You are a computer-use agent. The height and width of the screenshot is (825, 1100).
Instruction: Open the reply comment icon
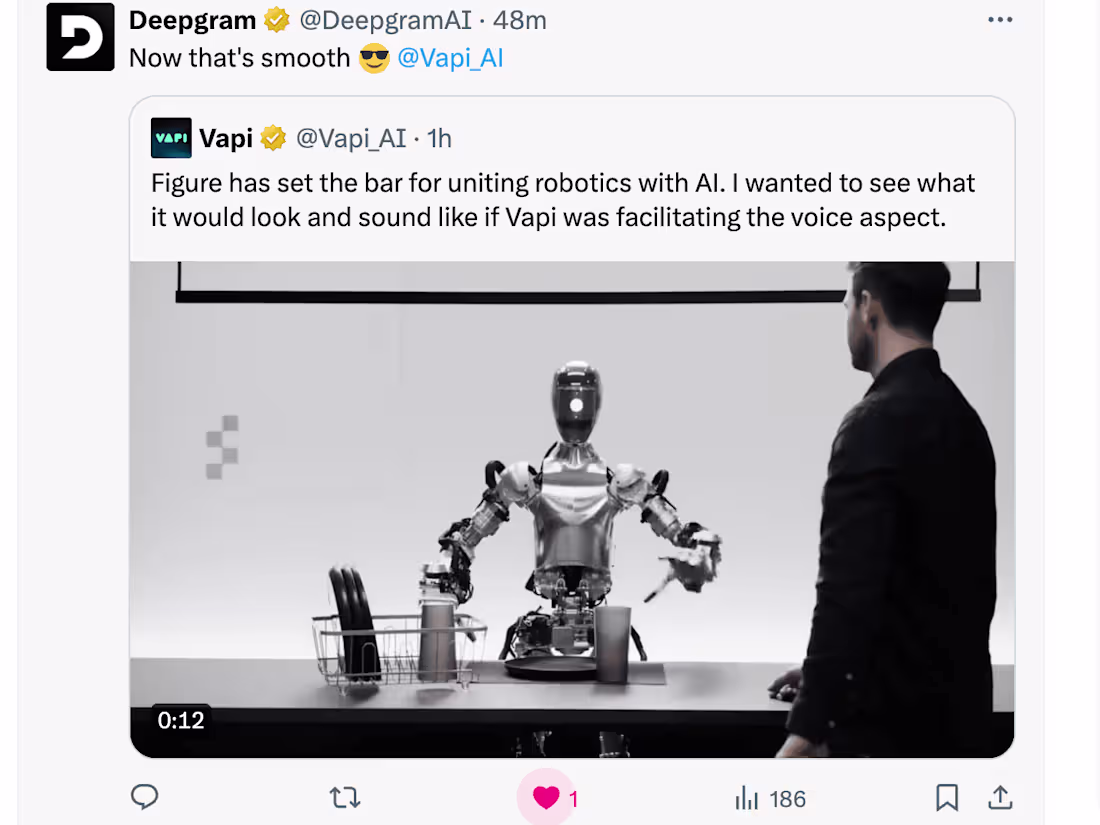[145, 797]
